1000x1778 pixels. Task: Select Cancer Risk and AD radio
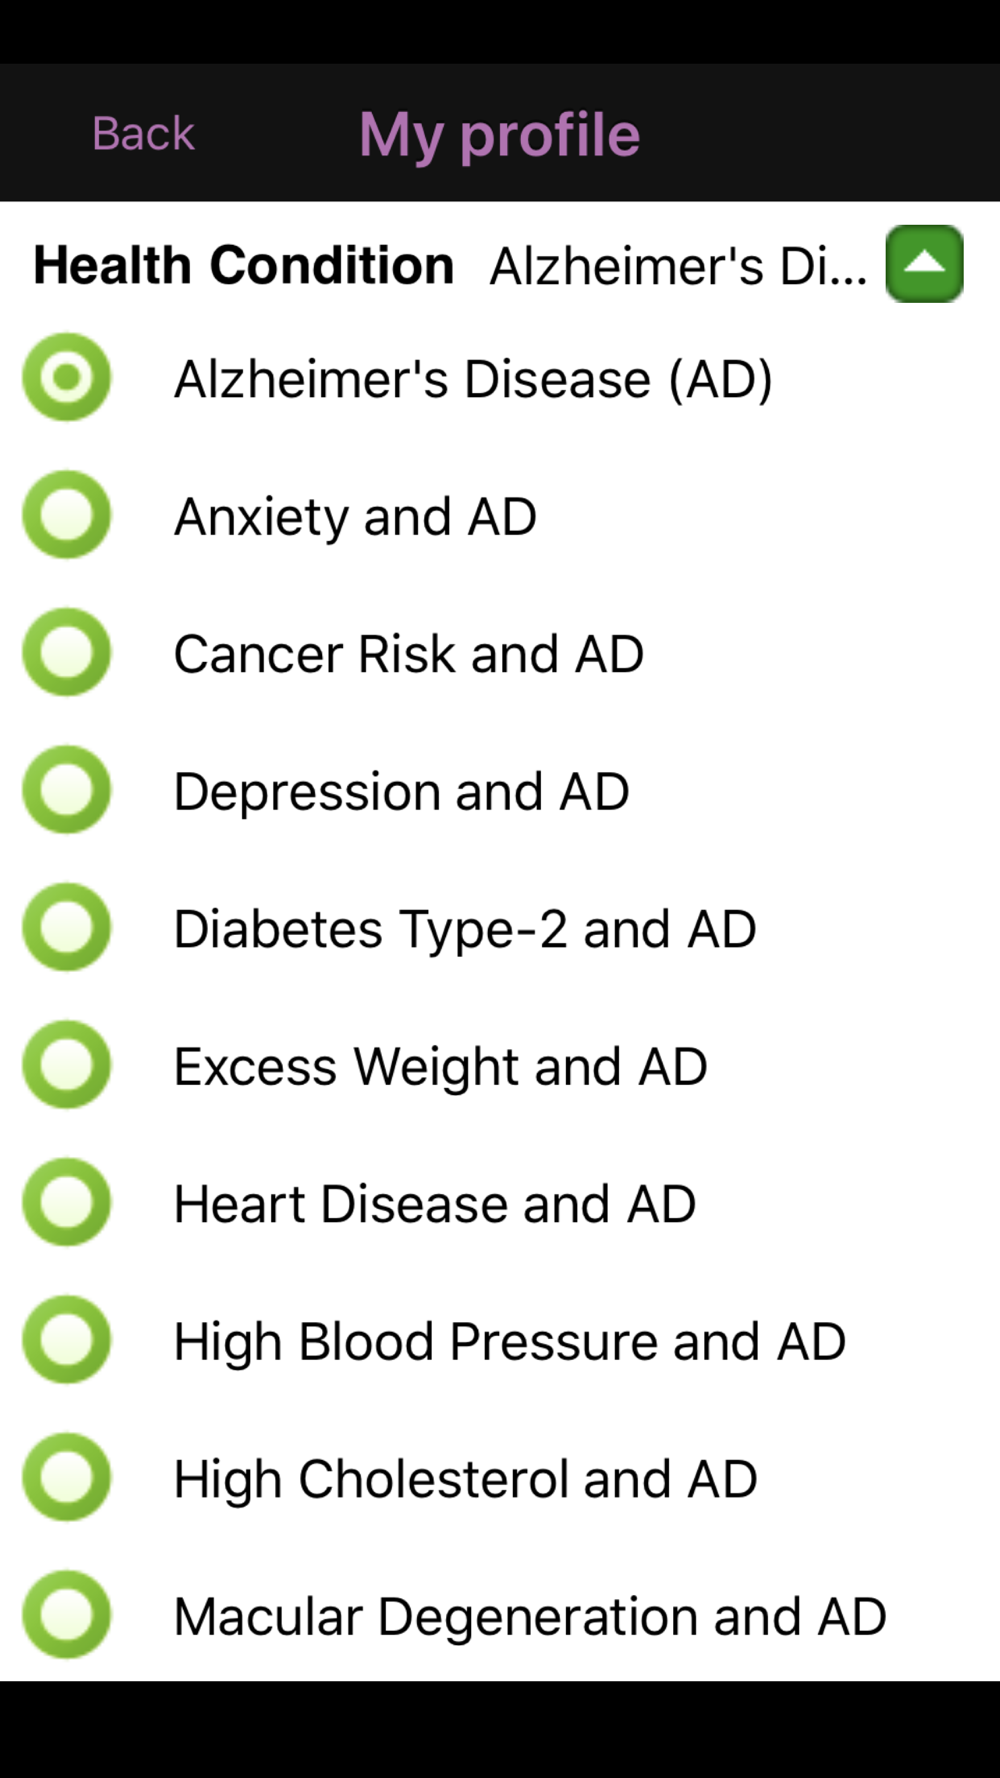[67, 652]
